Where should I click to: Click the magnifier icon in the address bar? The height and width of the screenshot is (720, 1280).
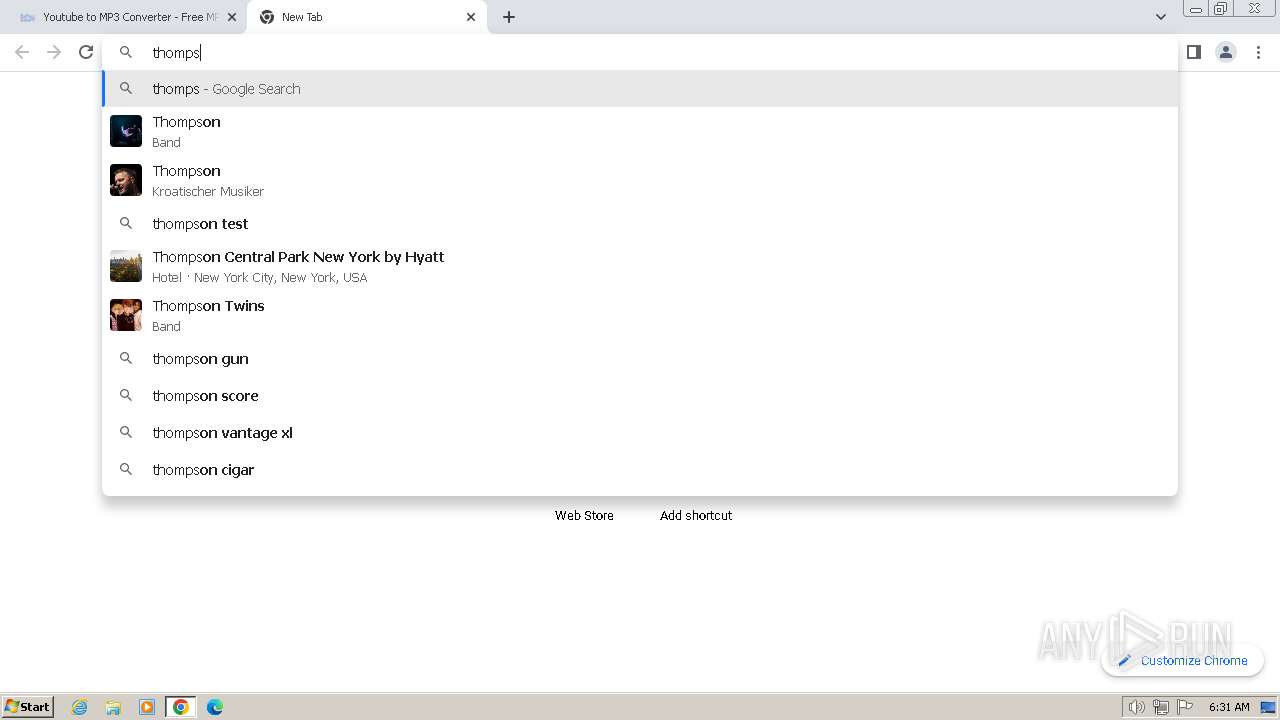(126, 52)
